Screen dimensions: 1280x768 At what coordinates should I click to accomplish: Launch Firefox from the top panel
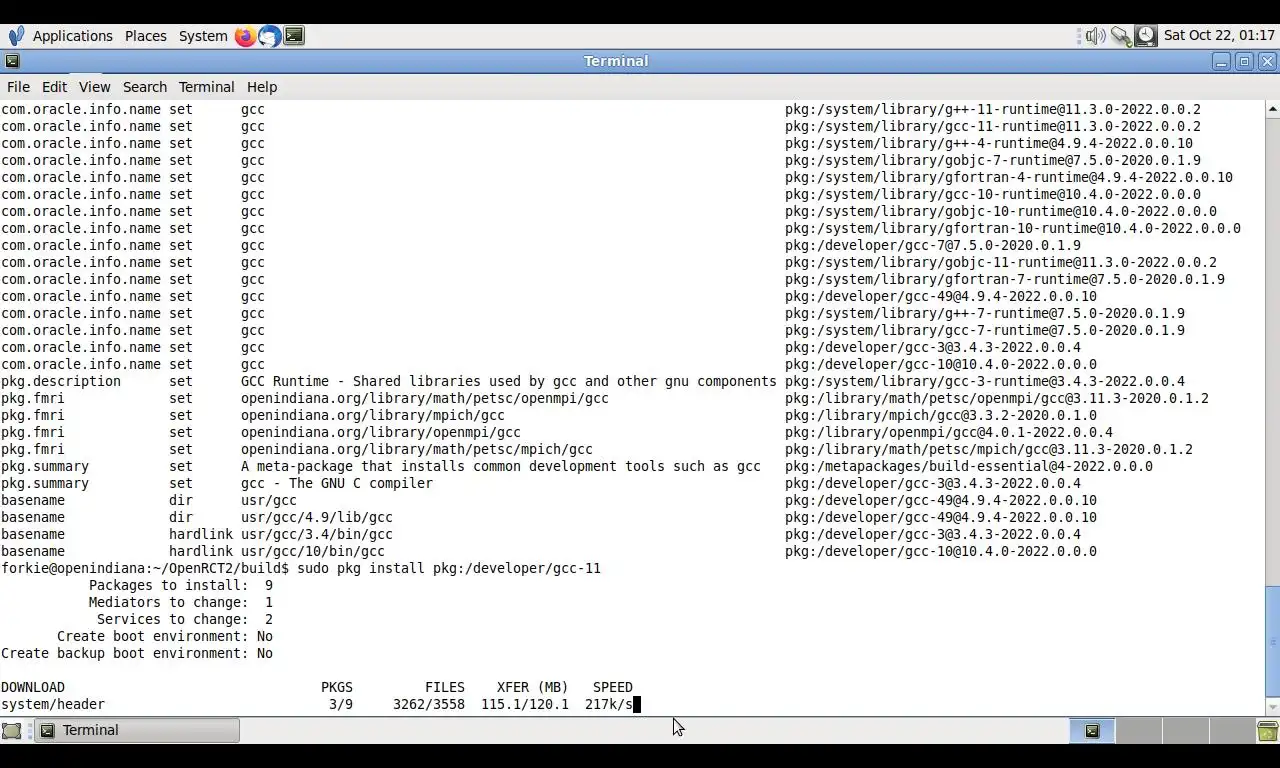[245, 36]
